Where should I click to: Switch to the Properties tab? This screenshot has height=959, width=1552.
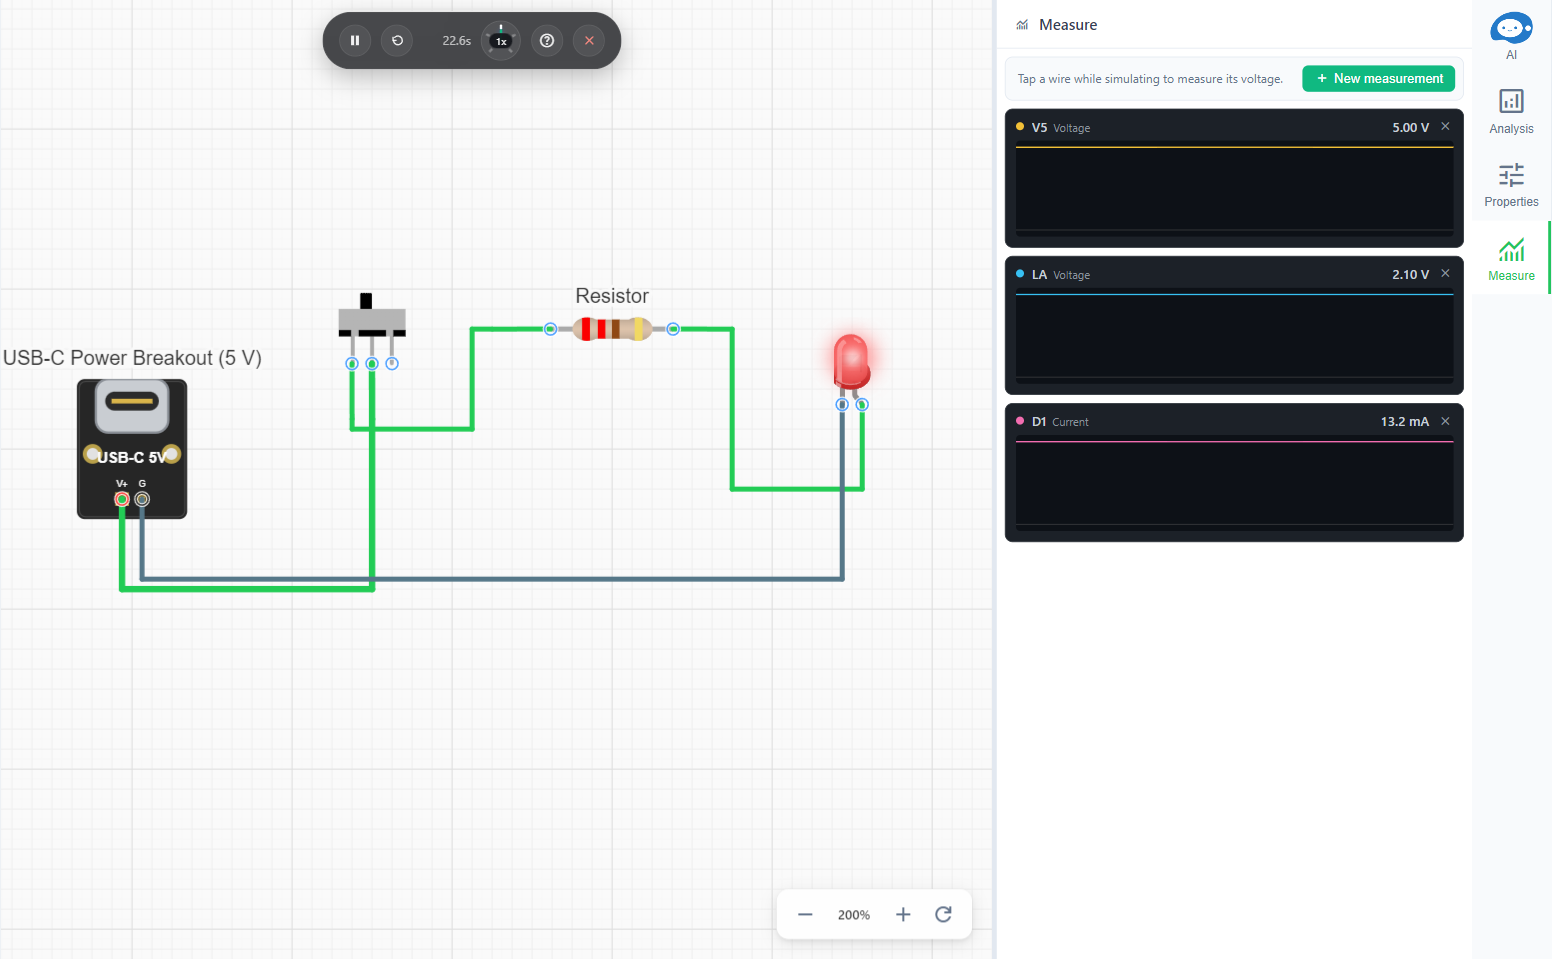pos(1511,185)
